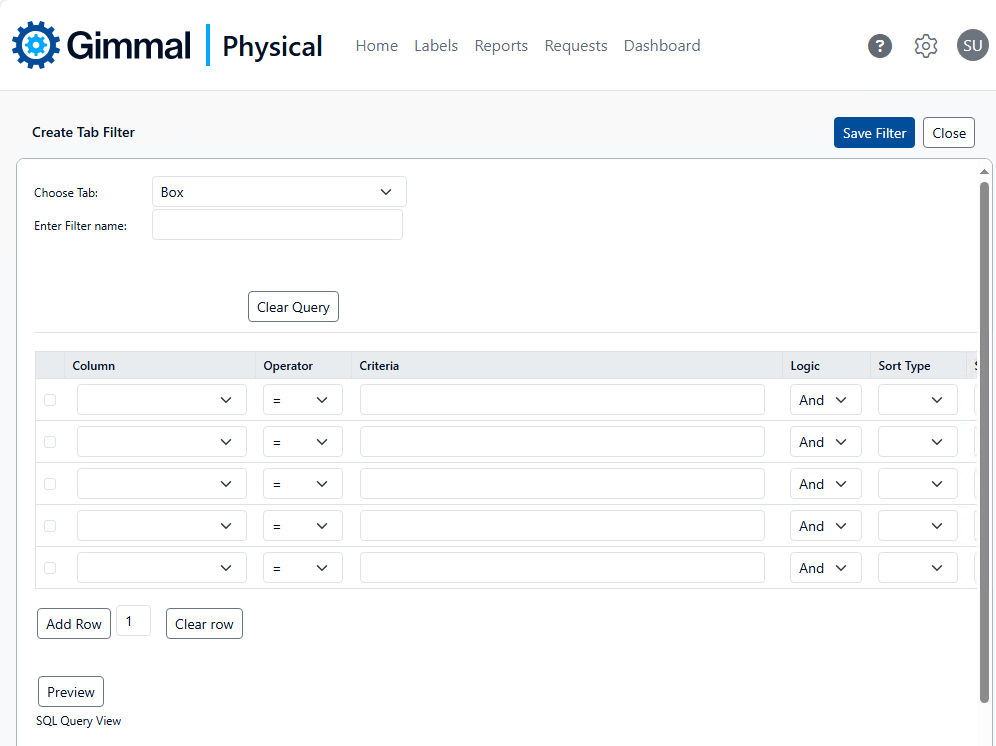Image resolution: width=996 pixels, height=746 pixels.
Task: Click the Clear Query button
Action: click(293, 307)
